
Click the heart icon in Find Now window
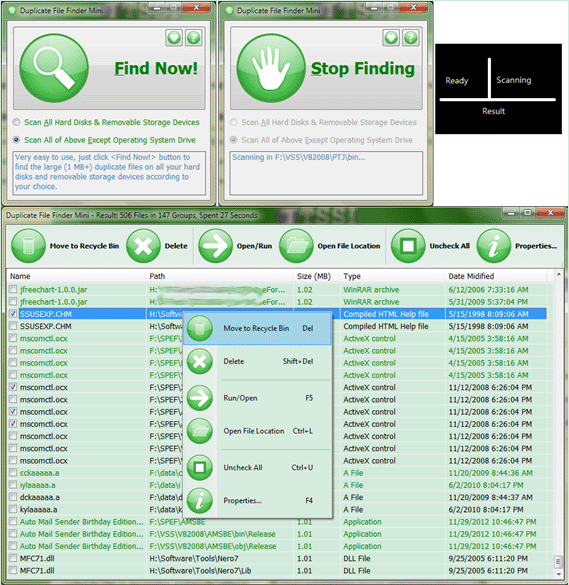pos(174,38)
